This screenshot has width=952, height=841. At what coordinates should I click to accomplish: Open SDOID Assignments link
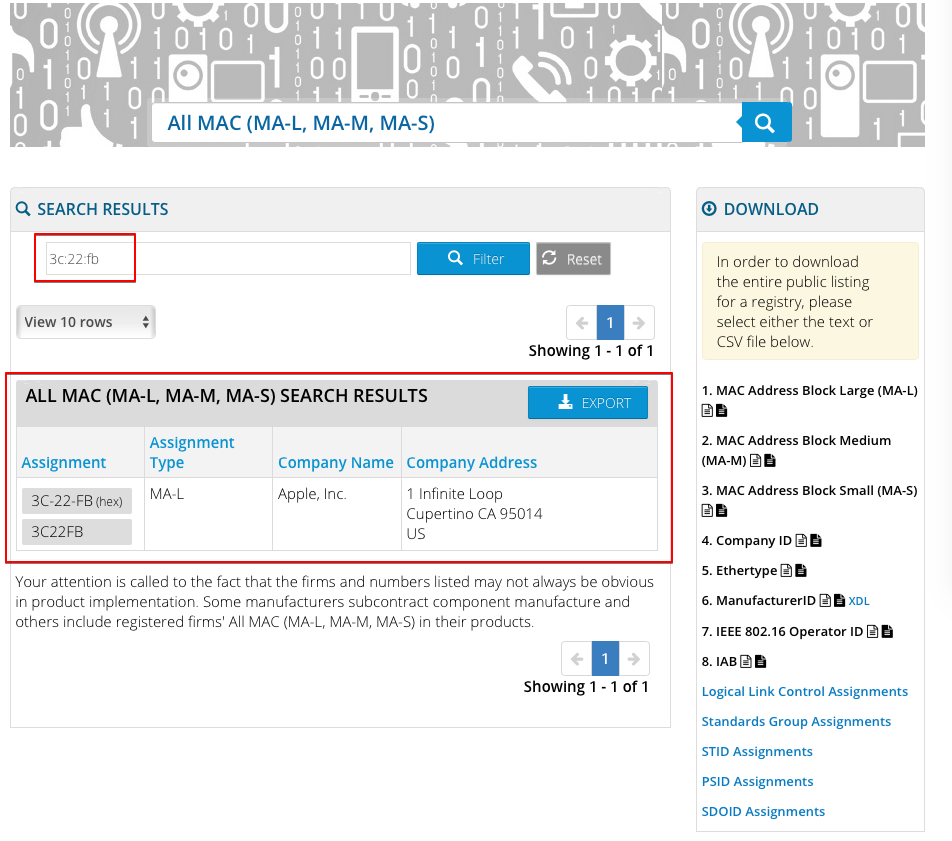click(x=763, y=811)
